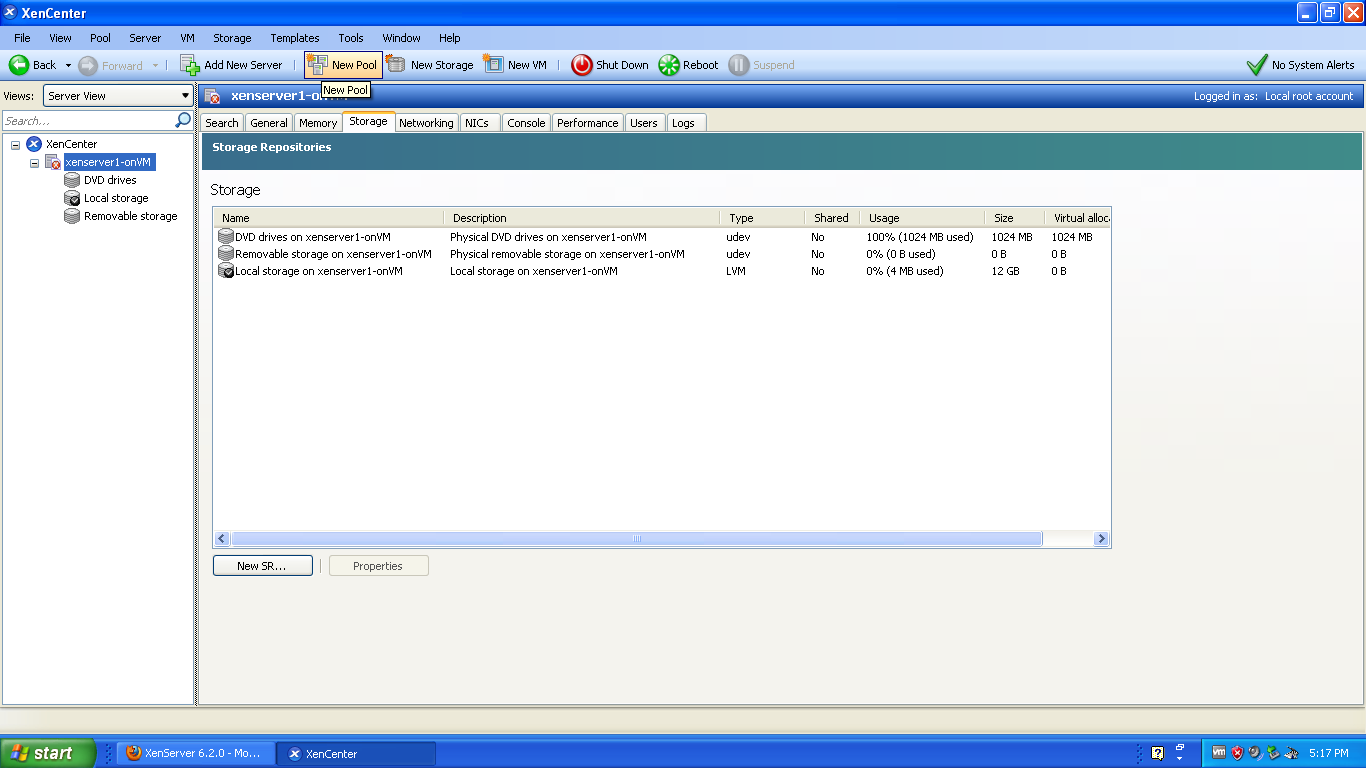The image size is (1366, 768).
Task: Open the Back button dropdown arrow
Action: click(x=68, y=64)
